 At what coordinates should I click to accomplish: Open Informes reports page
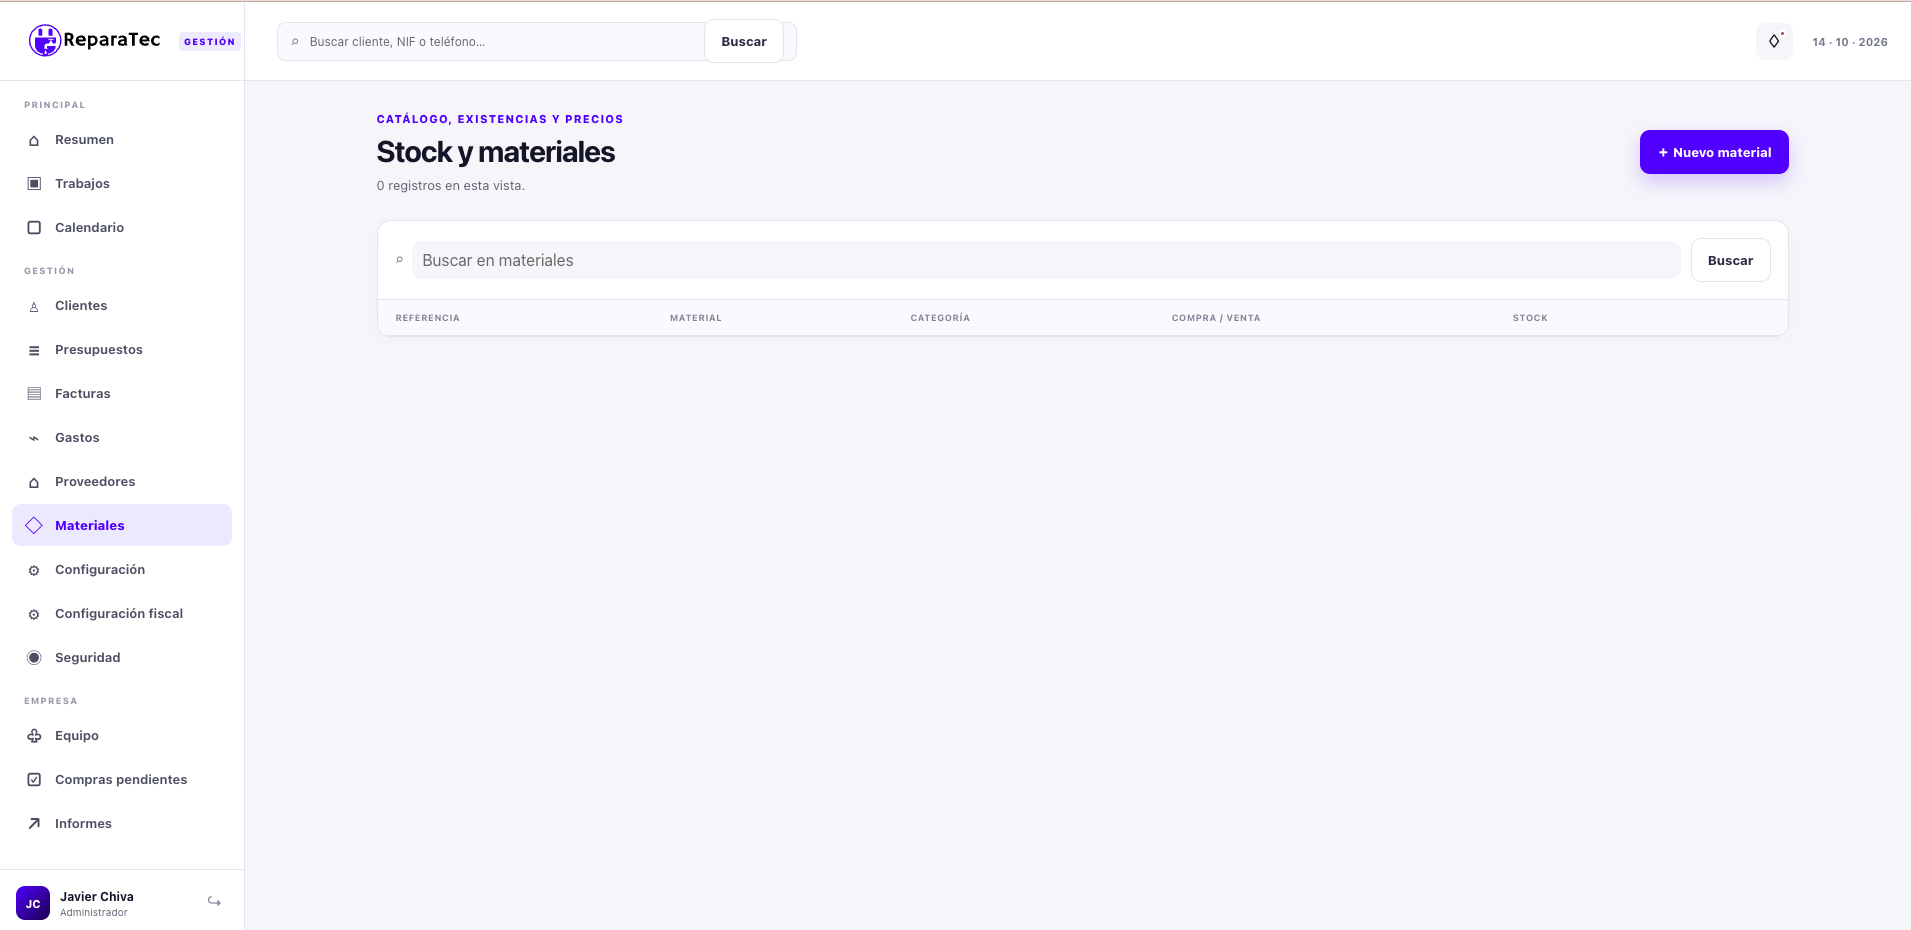click(x=122, y=824)
